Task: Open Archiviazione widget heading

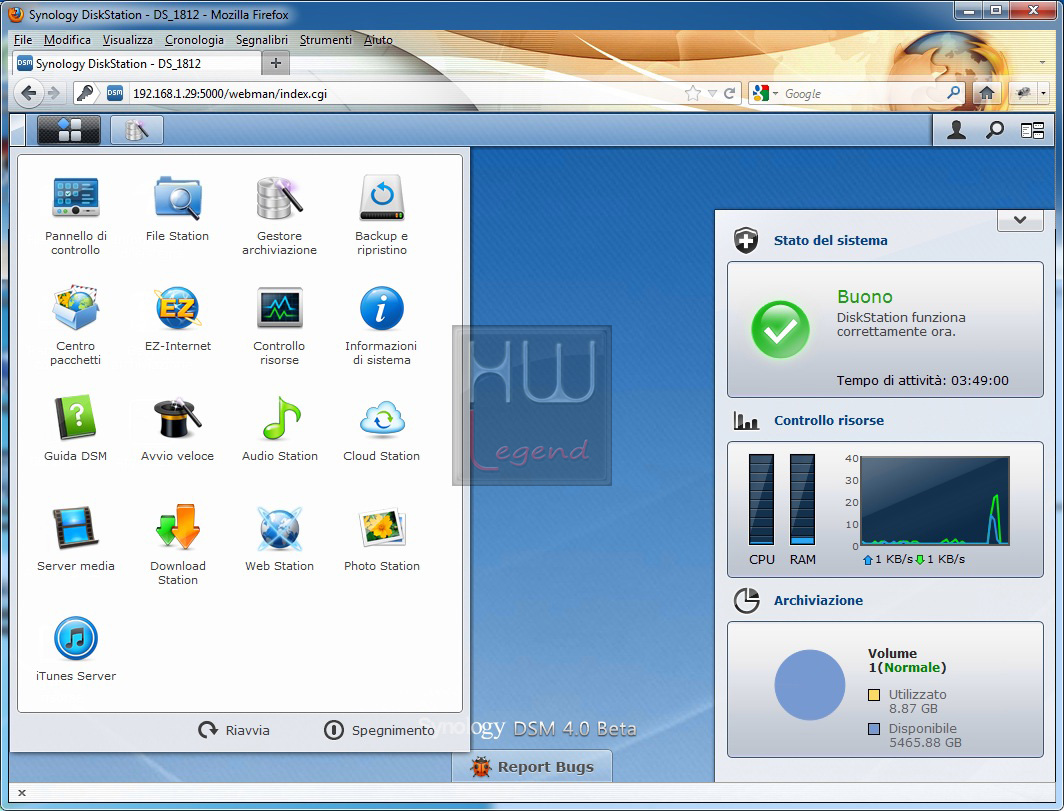Action: [x=818, y=600]
